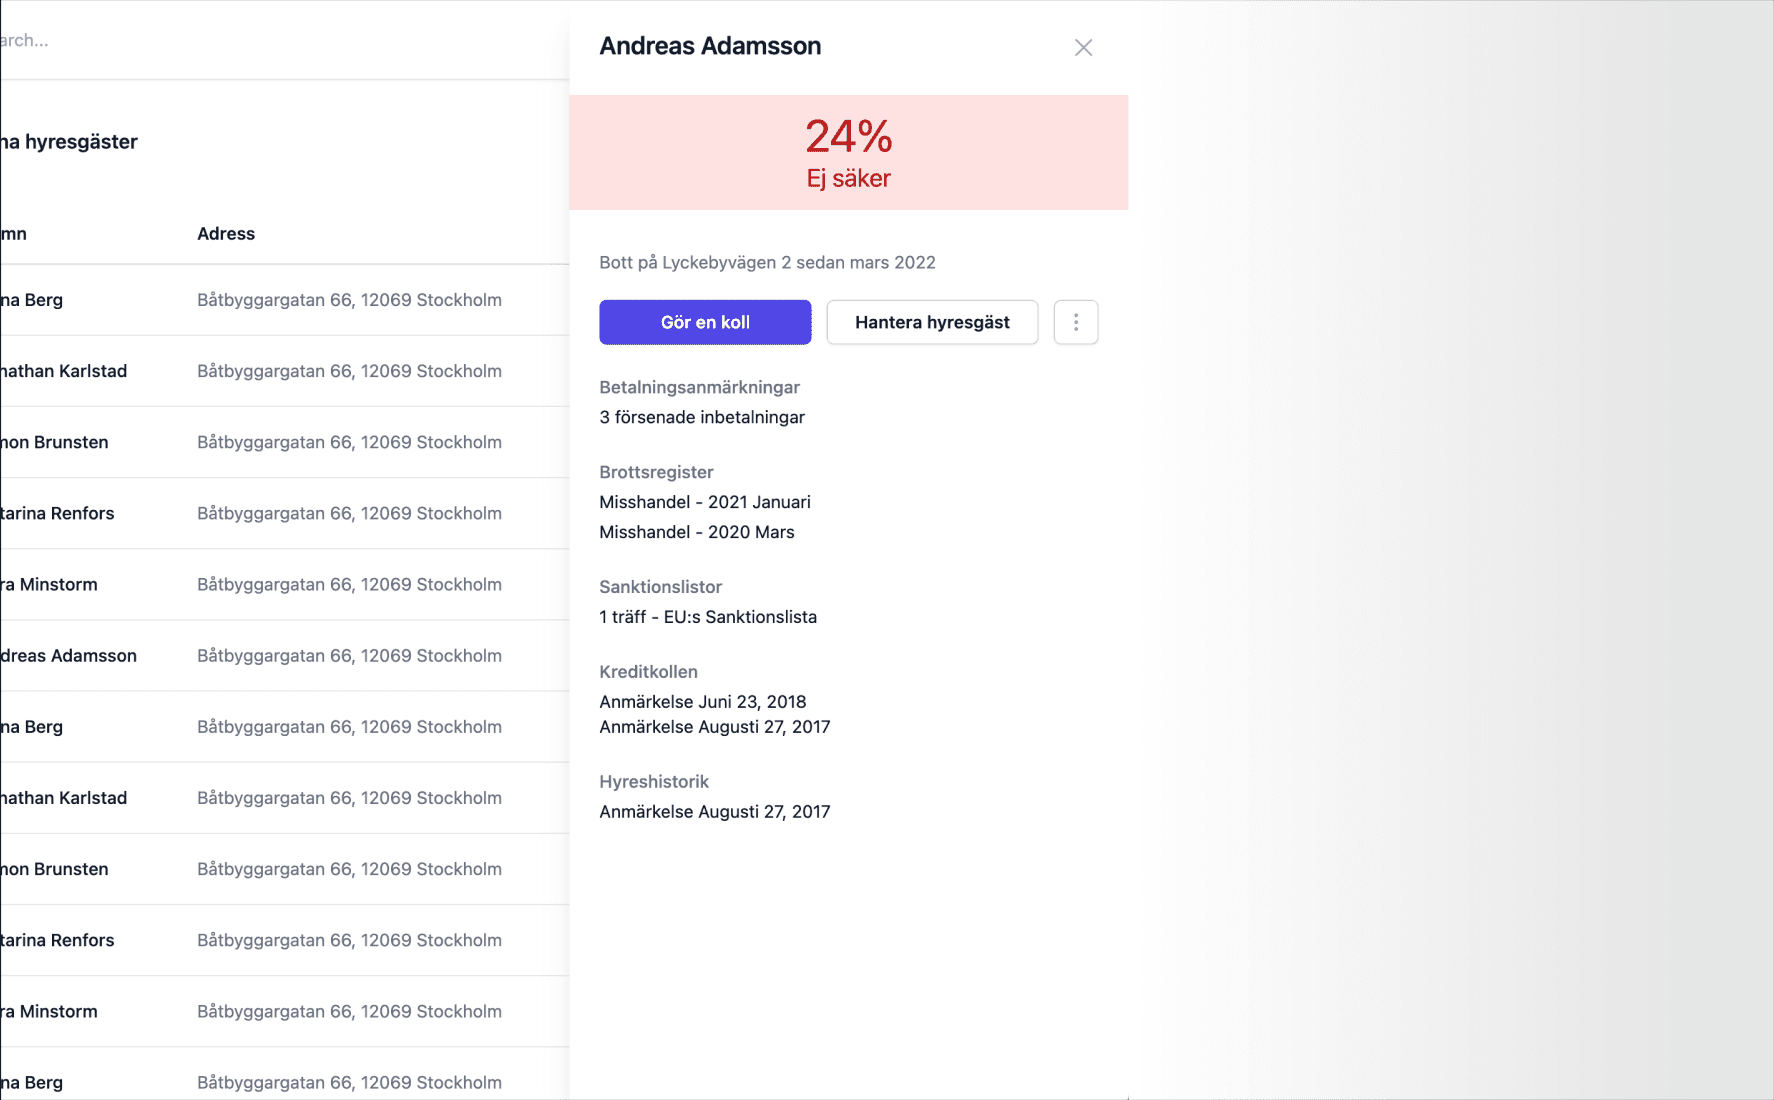Select the Kreditkollen Anmärkelse Juni 23, 2018 entry
The width and height of the screenshot is (1774, 1100).
(x=702, y=702)
